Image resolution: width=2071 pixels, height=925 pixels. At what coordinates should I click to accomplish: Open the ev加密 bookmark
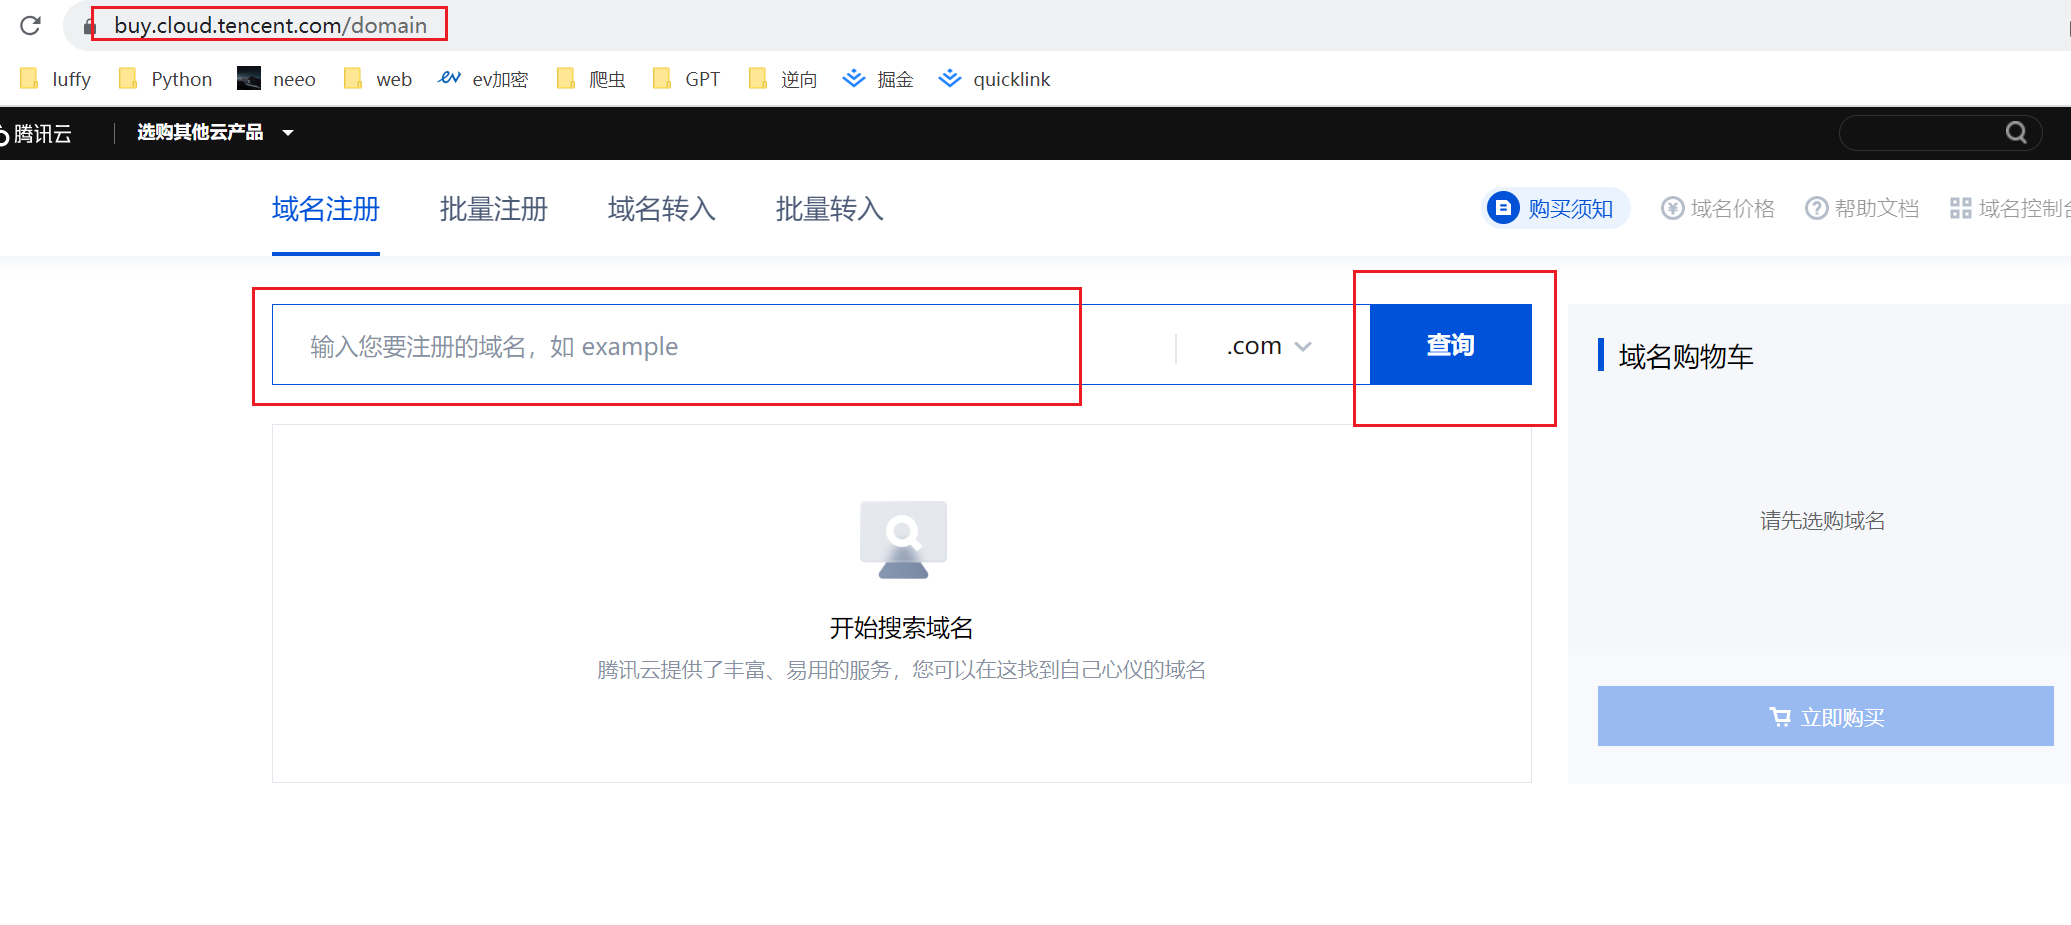[x=483, y=79]
